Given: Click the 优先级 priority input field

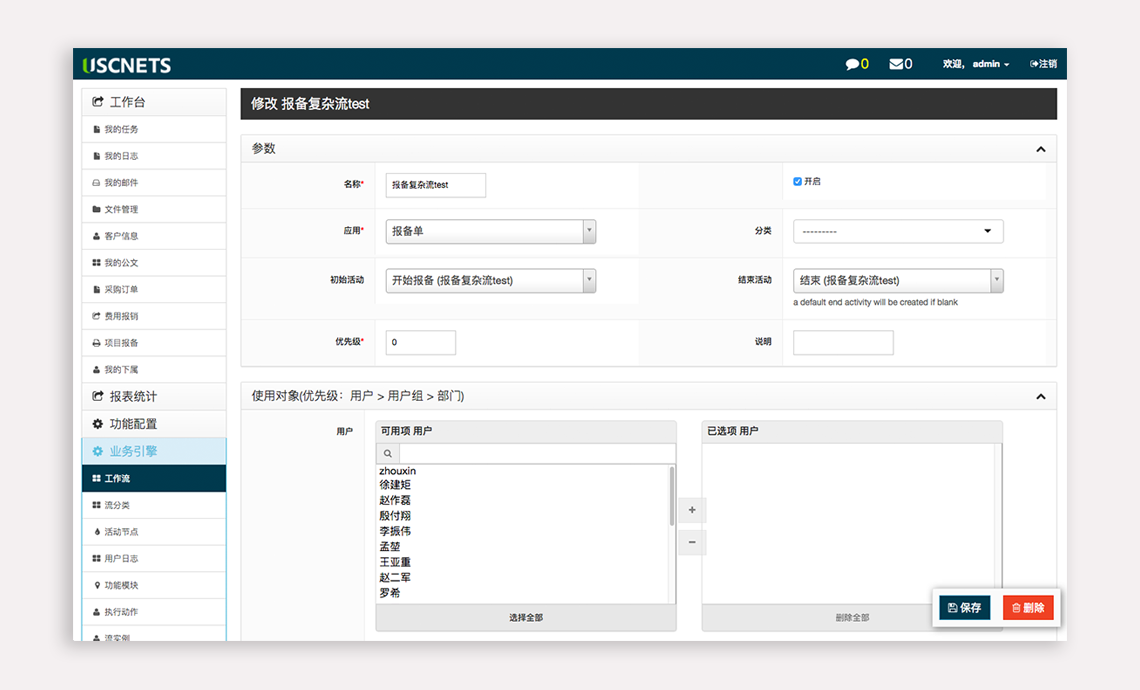Looking at the screenshot, I should point(420,342).
